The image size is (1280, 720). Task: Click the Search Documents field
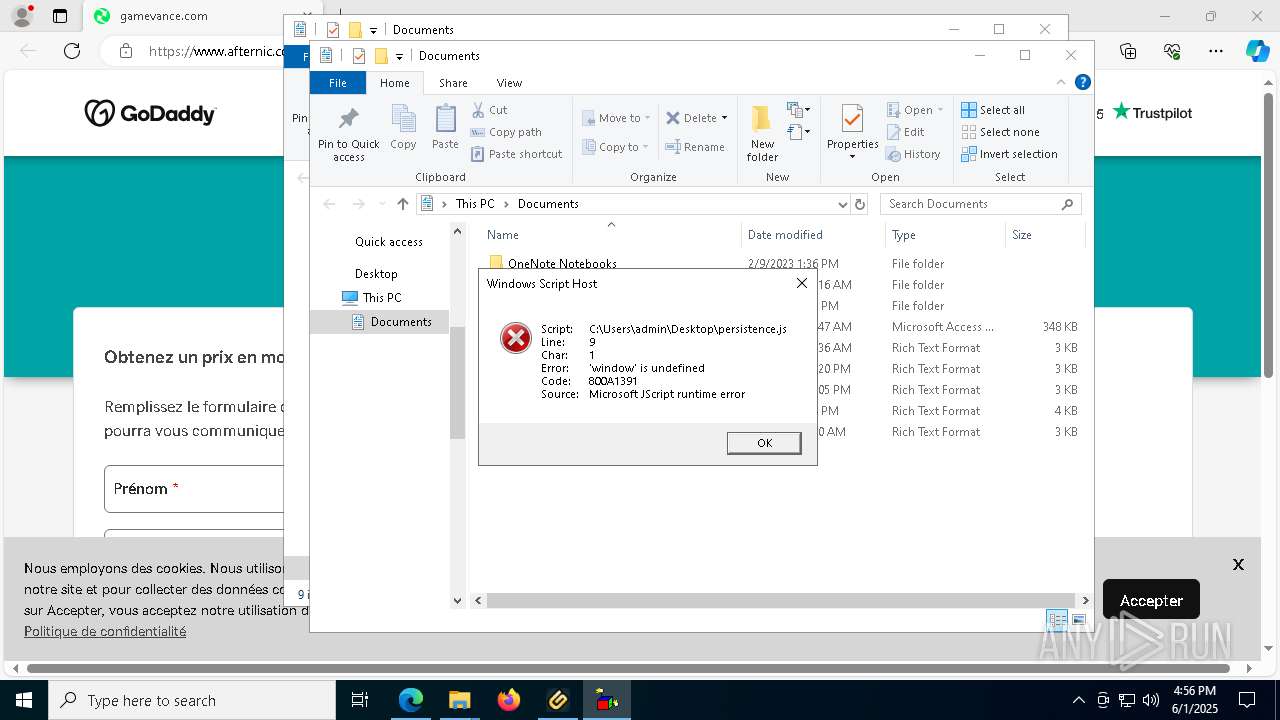click(x=980, y=204)
